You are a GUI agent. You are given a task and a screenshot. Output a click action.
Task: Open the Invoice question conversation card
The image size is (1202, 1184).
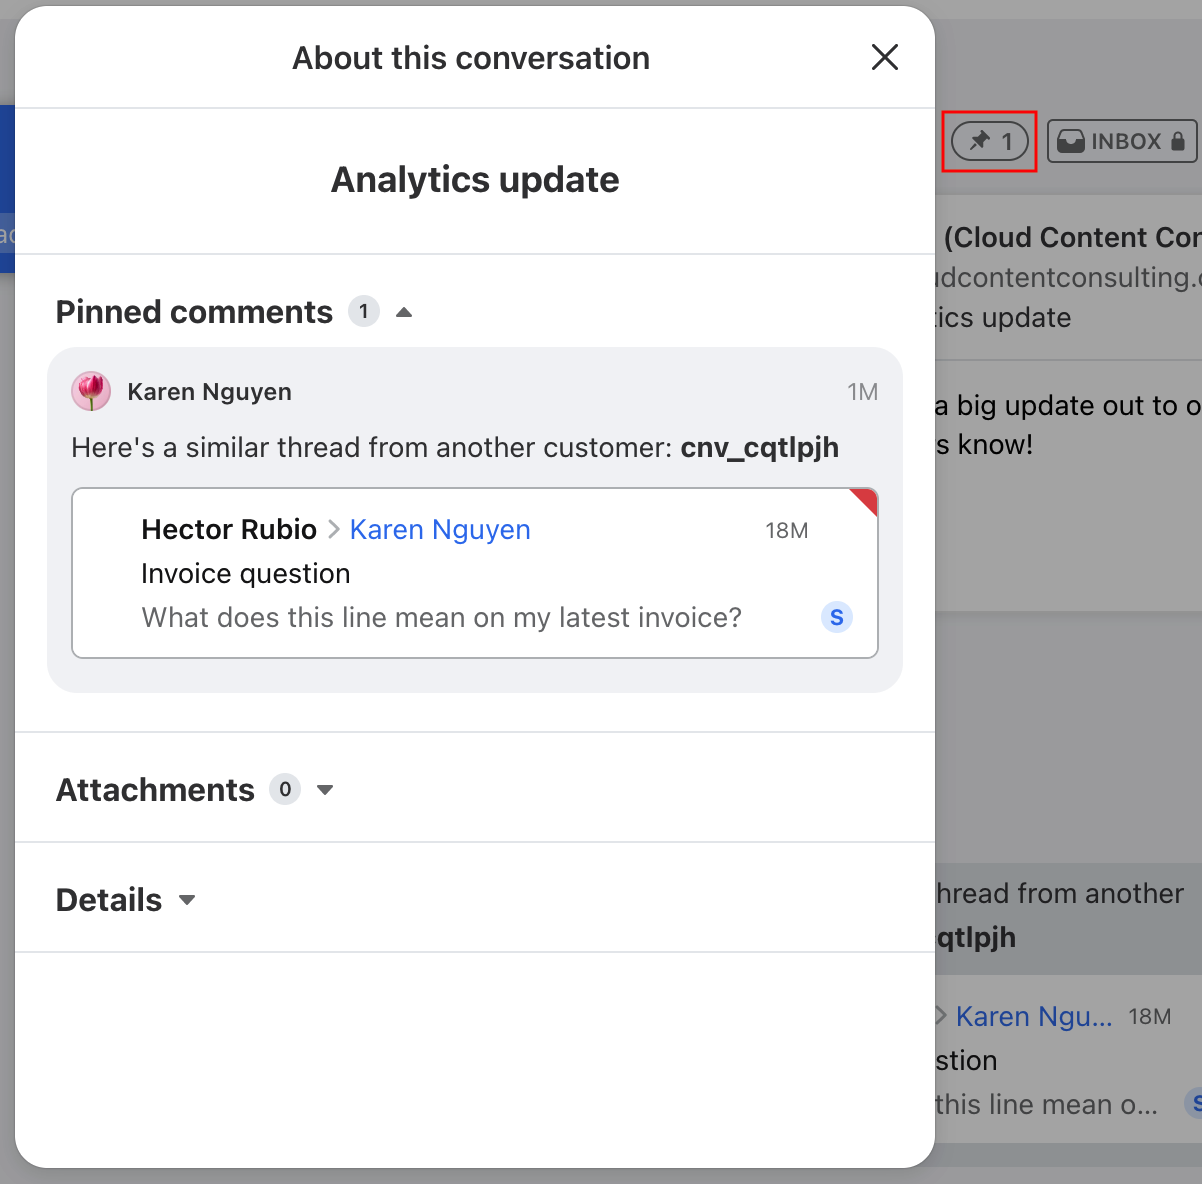point(474,573)
